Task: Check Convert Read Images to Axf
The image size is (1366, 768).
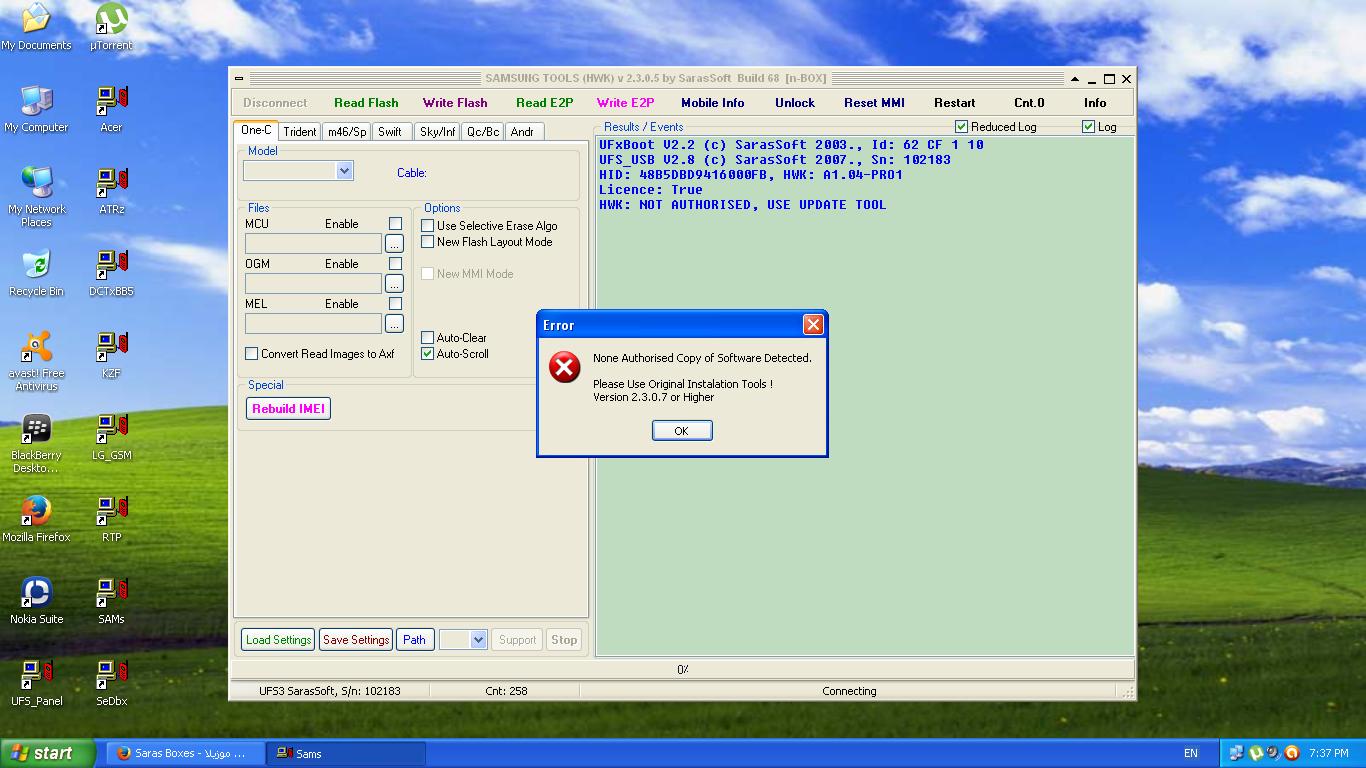Action: coord(252,354)
